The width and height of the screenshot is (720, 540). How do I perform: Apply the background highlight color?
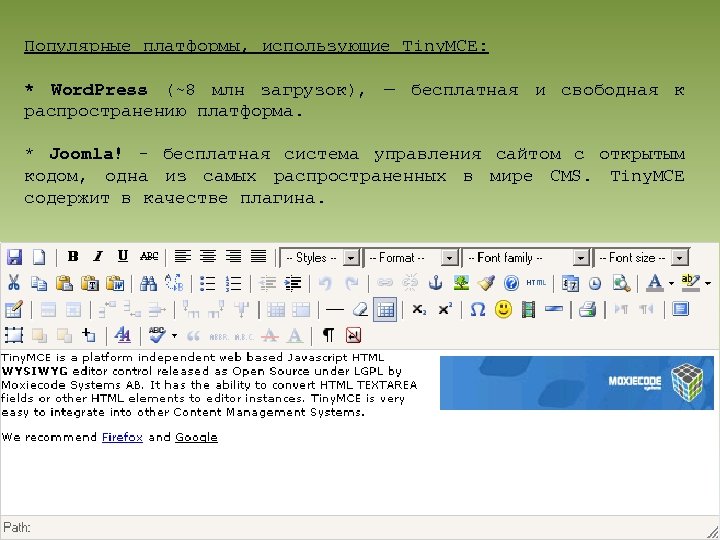(x=691, y=283)
